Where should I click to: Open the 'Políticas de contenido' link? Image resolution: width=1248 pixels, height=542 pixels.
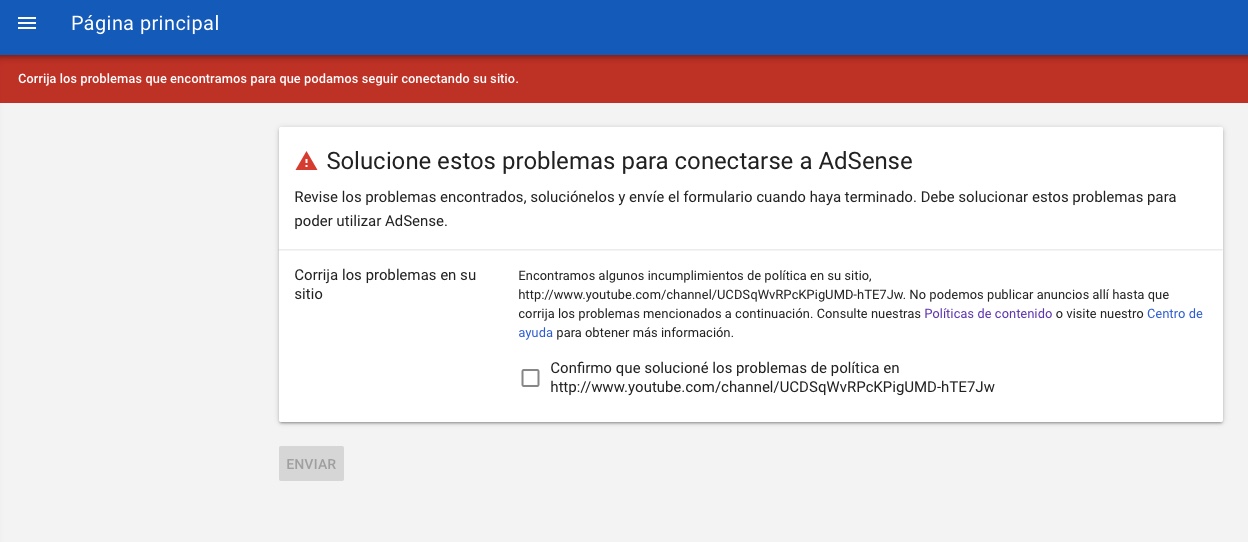[987, 313]
